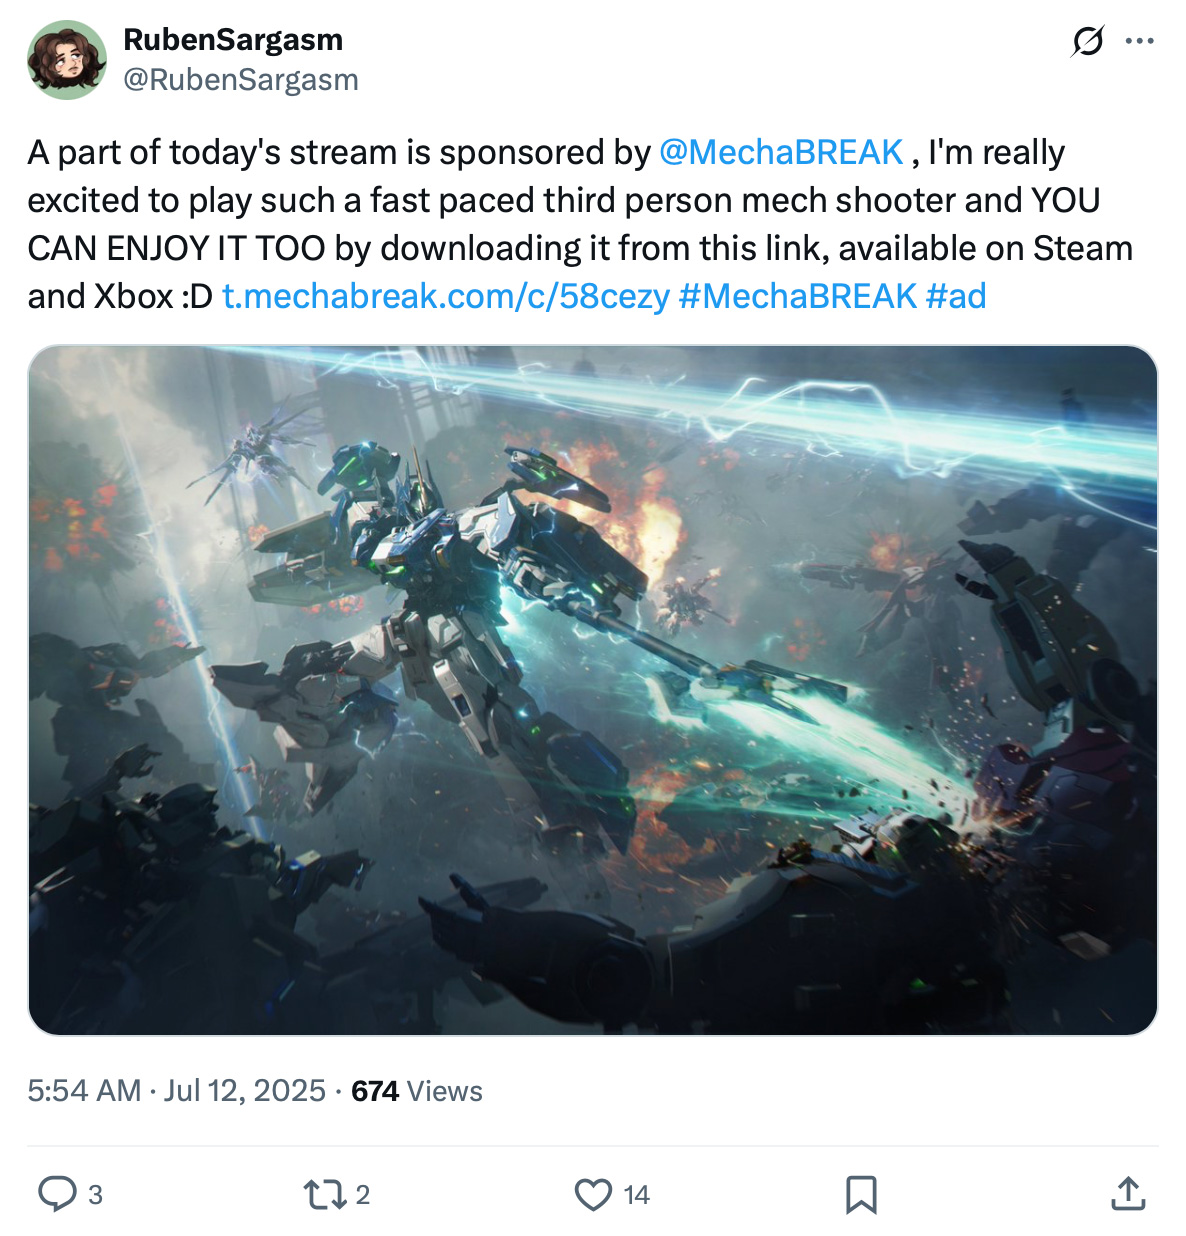Click the #ad hashtag

[x=955, y=295]
